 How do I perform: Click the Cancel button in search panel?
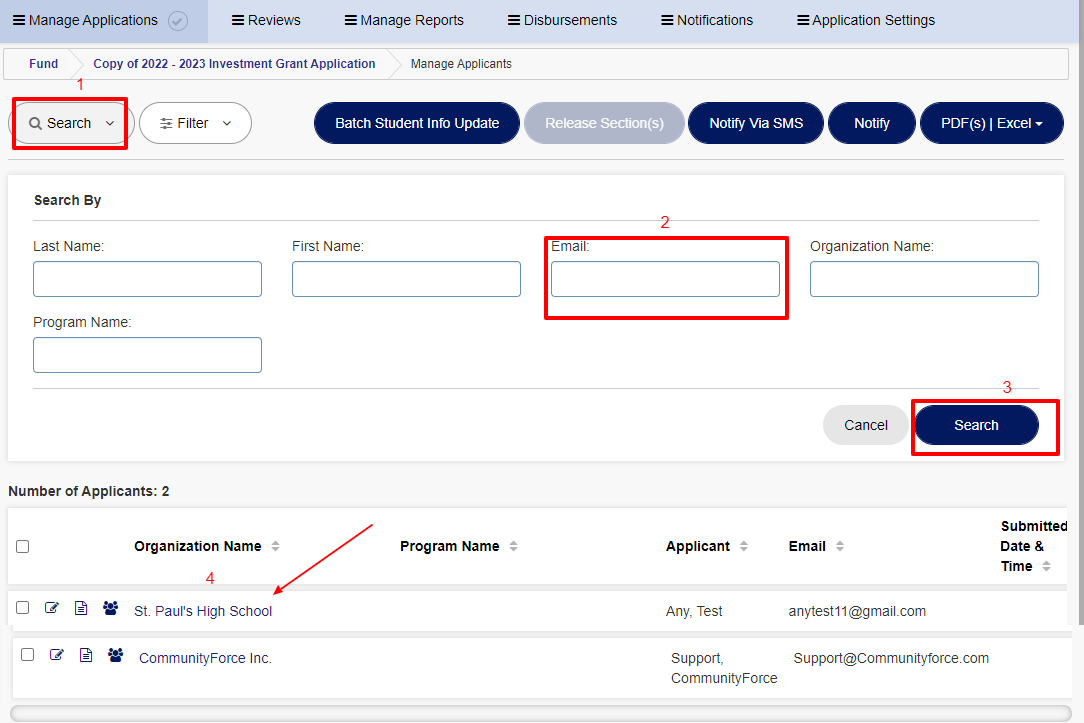click(866, 425)
